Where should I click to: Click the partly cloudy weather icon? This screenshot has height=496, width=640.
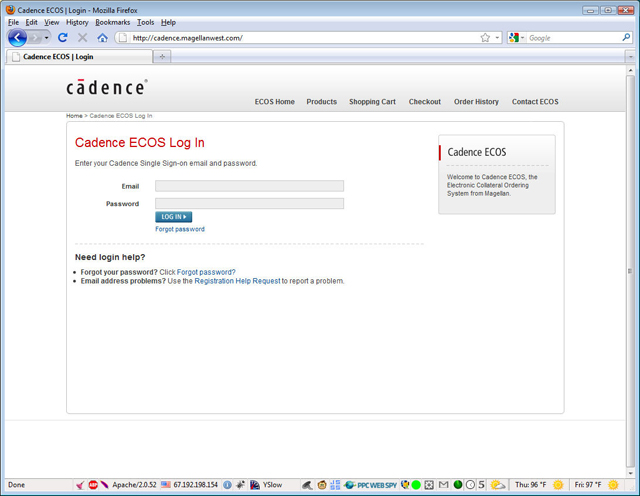(498, 485)
